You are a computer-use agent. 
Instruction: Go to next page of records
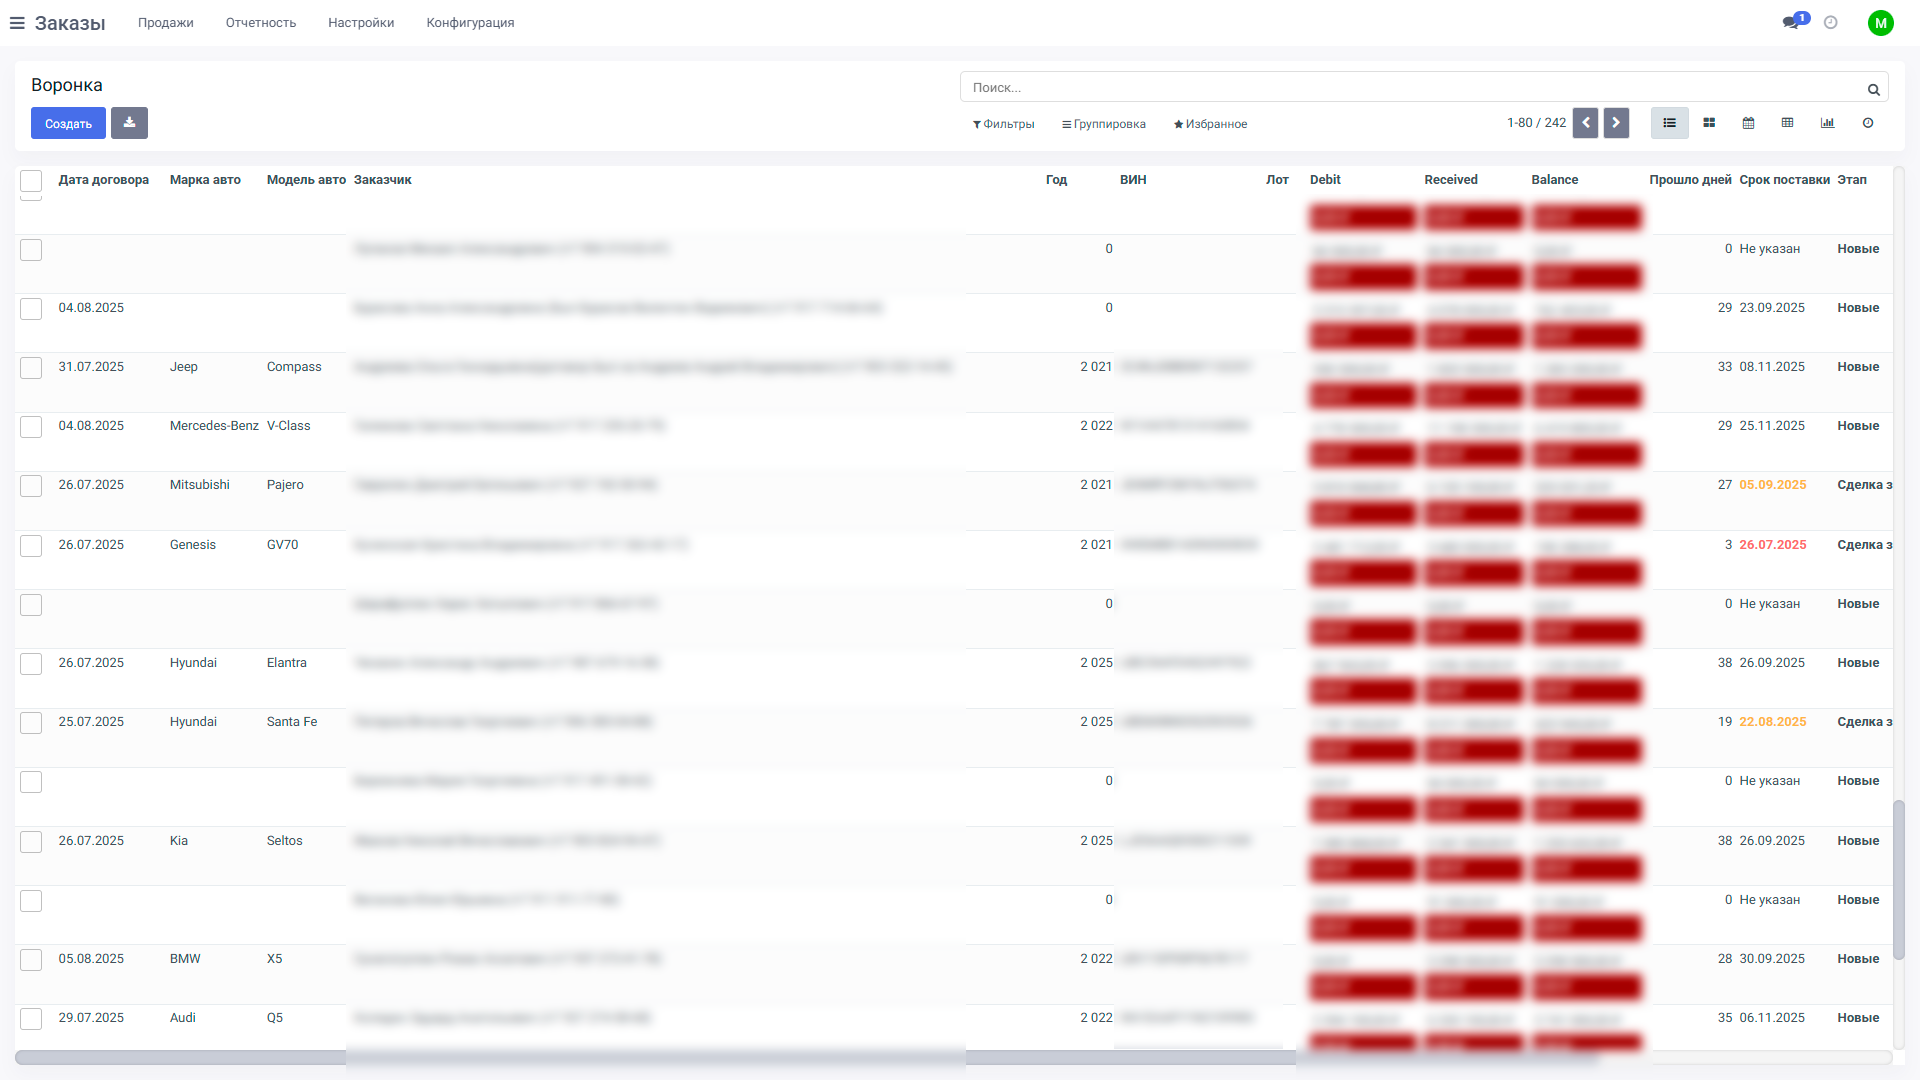coord(1616,123)
